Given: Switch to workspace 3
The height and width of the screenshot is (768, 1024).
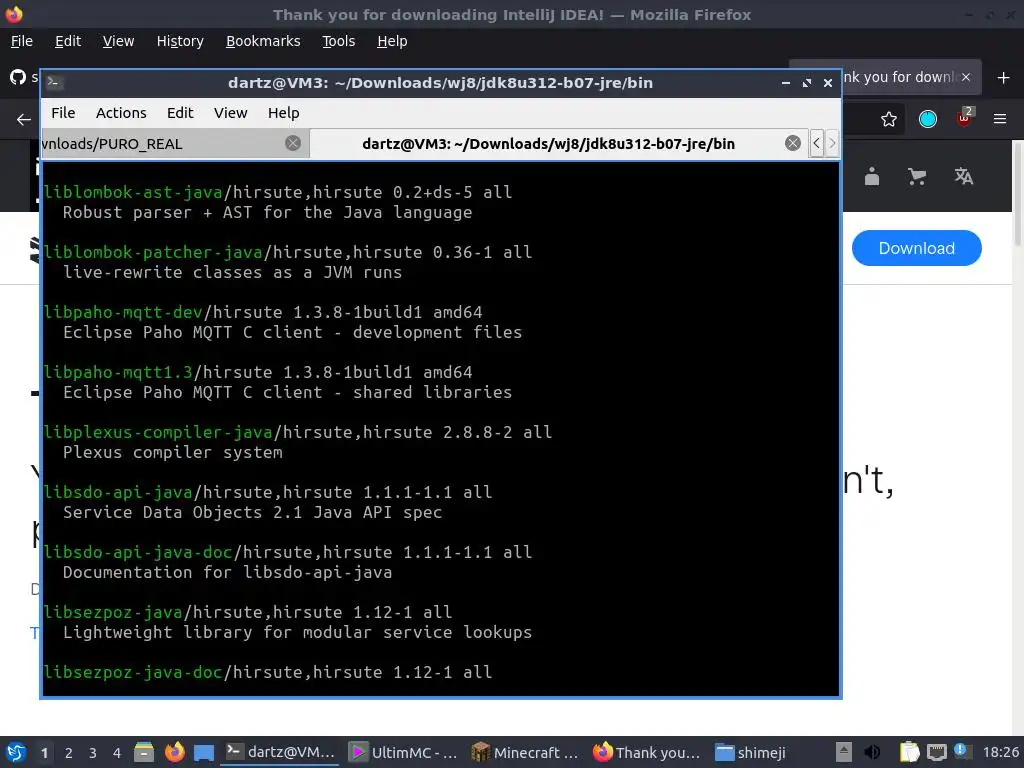Looking at the screenshot, I should 93,753.
